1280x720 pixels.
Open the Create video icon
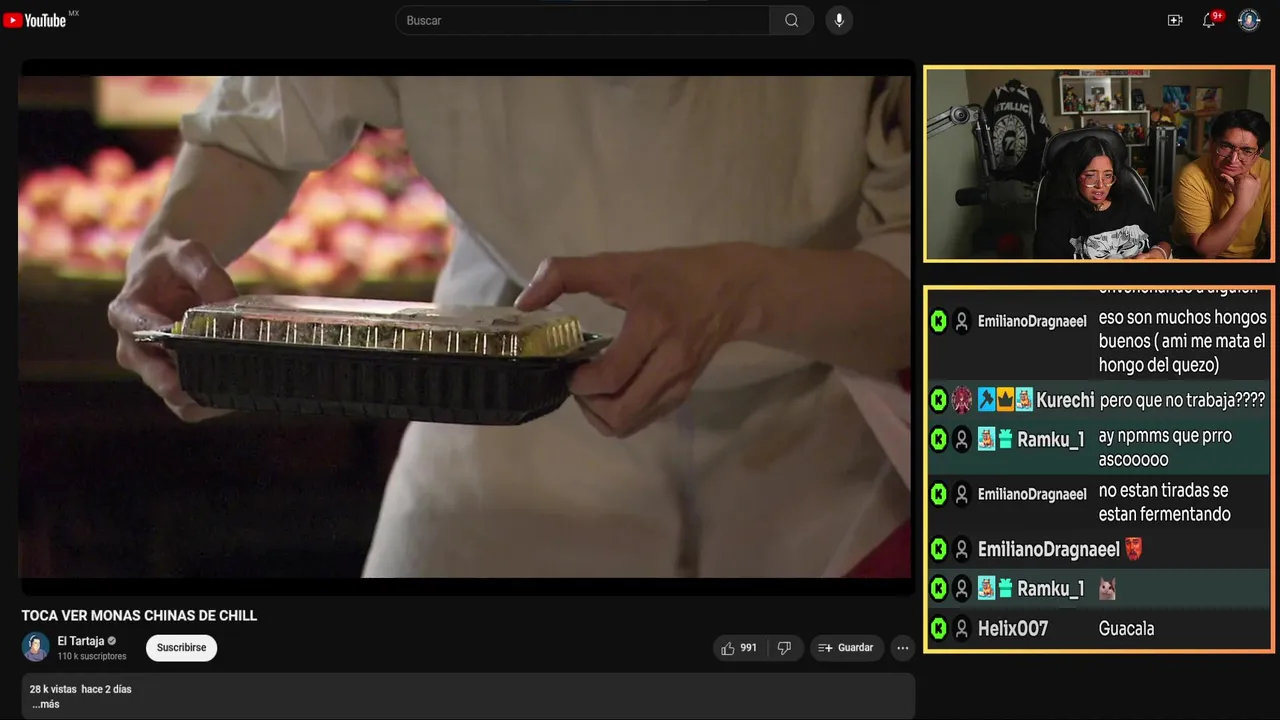[1175, 20]
